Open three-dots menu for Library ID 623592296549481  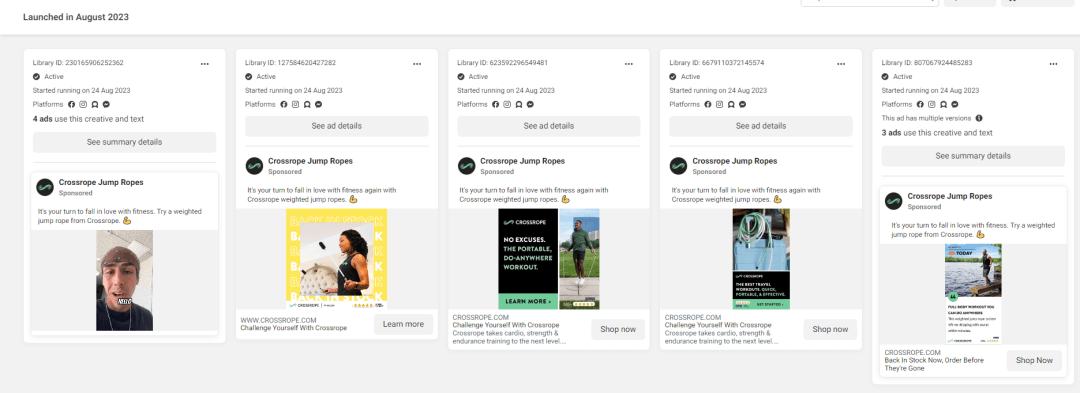pyautogui.click(x=629, y=64)
